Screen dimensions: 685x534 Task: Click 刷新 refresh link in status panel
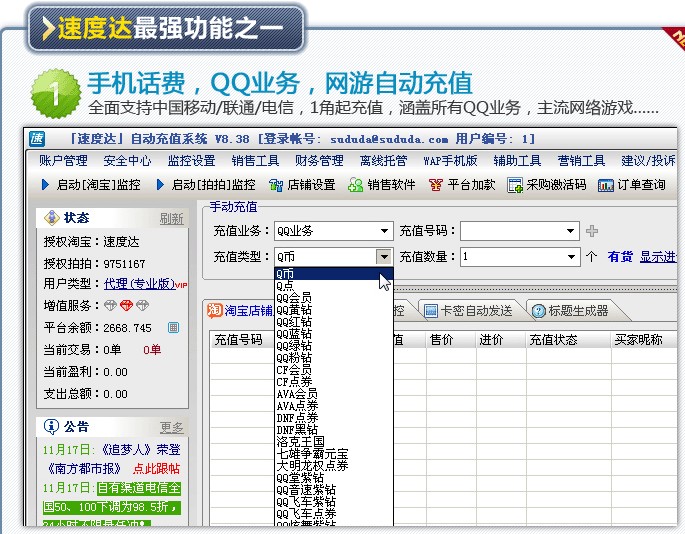click(171, 218)
